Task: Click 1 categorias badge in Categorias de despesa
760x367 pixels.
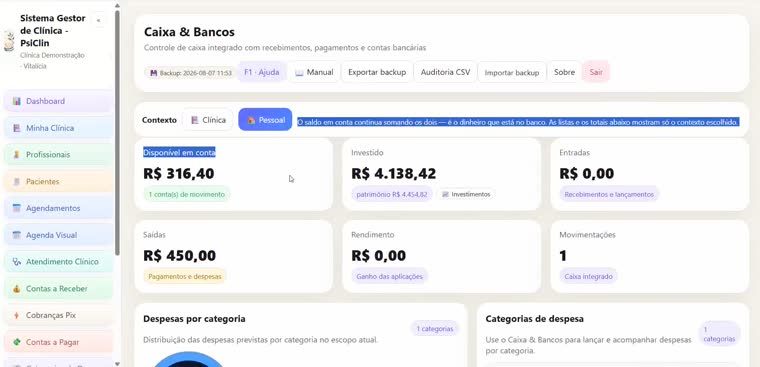Action: pos(719,334)
